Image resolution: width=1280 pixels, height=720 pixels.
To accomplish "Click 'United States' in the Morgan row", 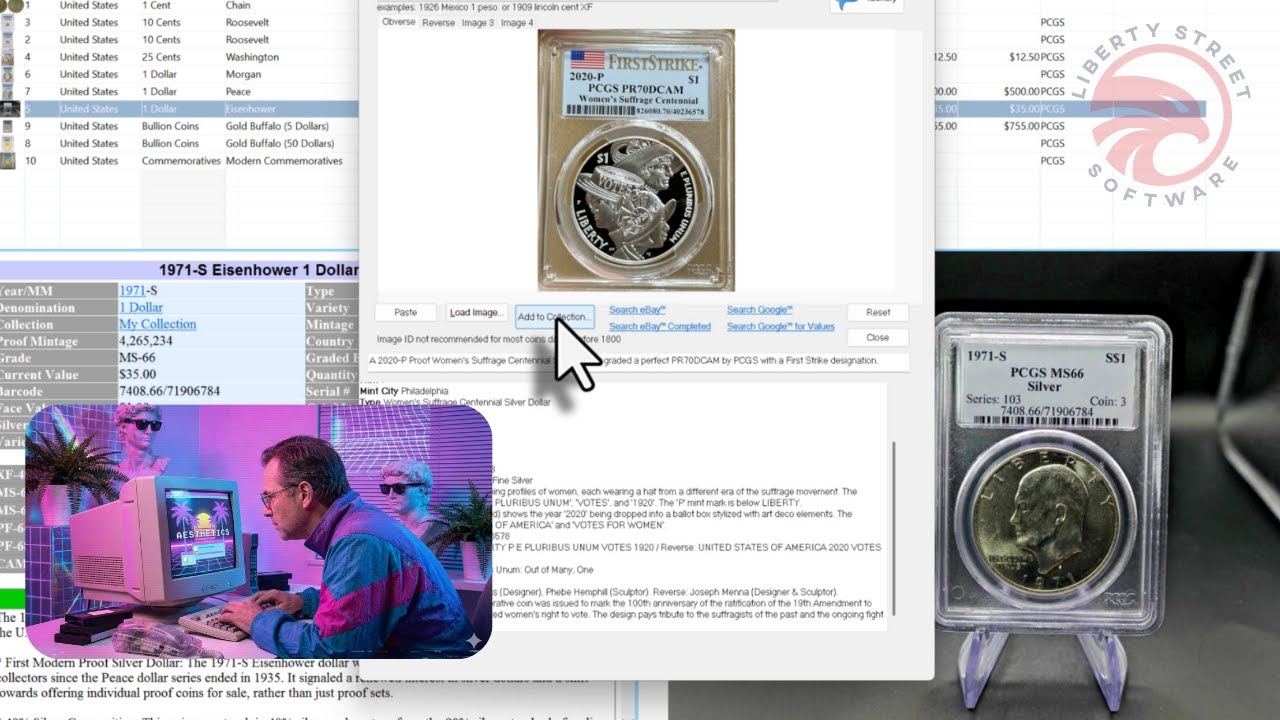I will tap(89, 74).
